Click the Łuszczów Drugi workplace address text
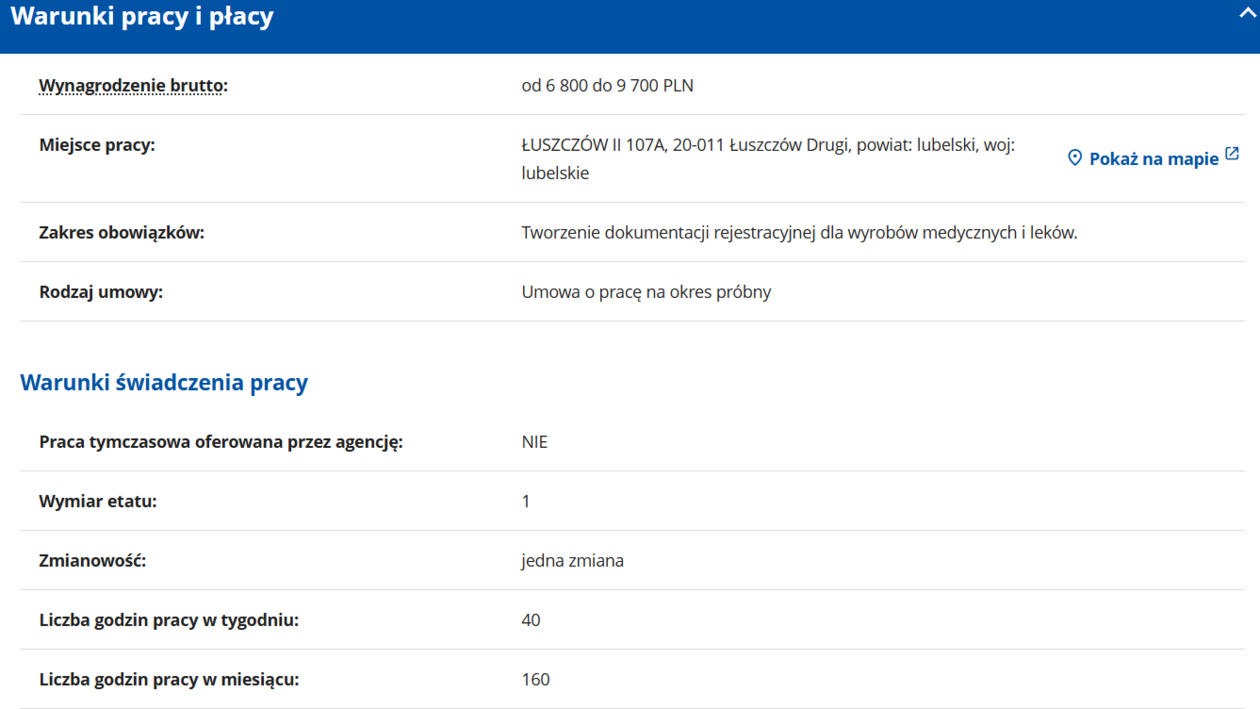This screenshot has height=709, width=1260. pos(767,146)
